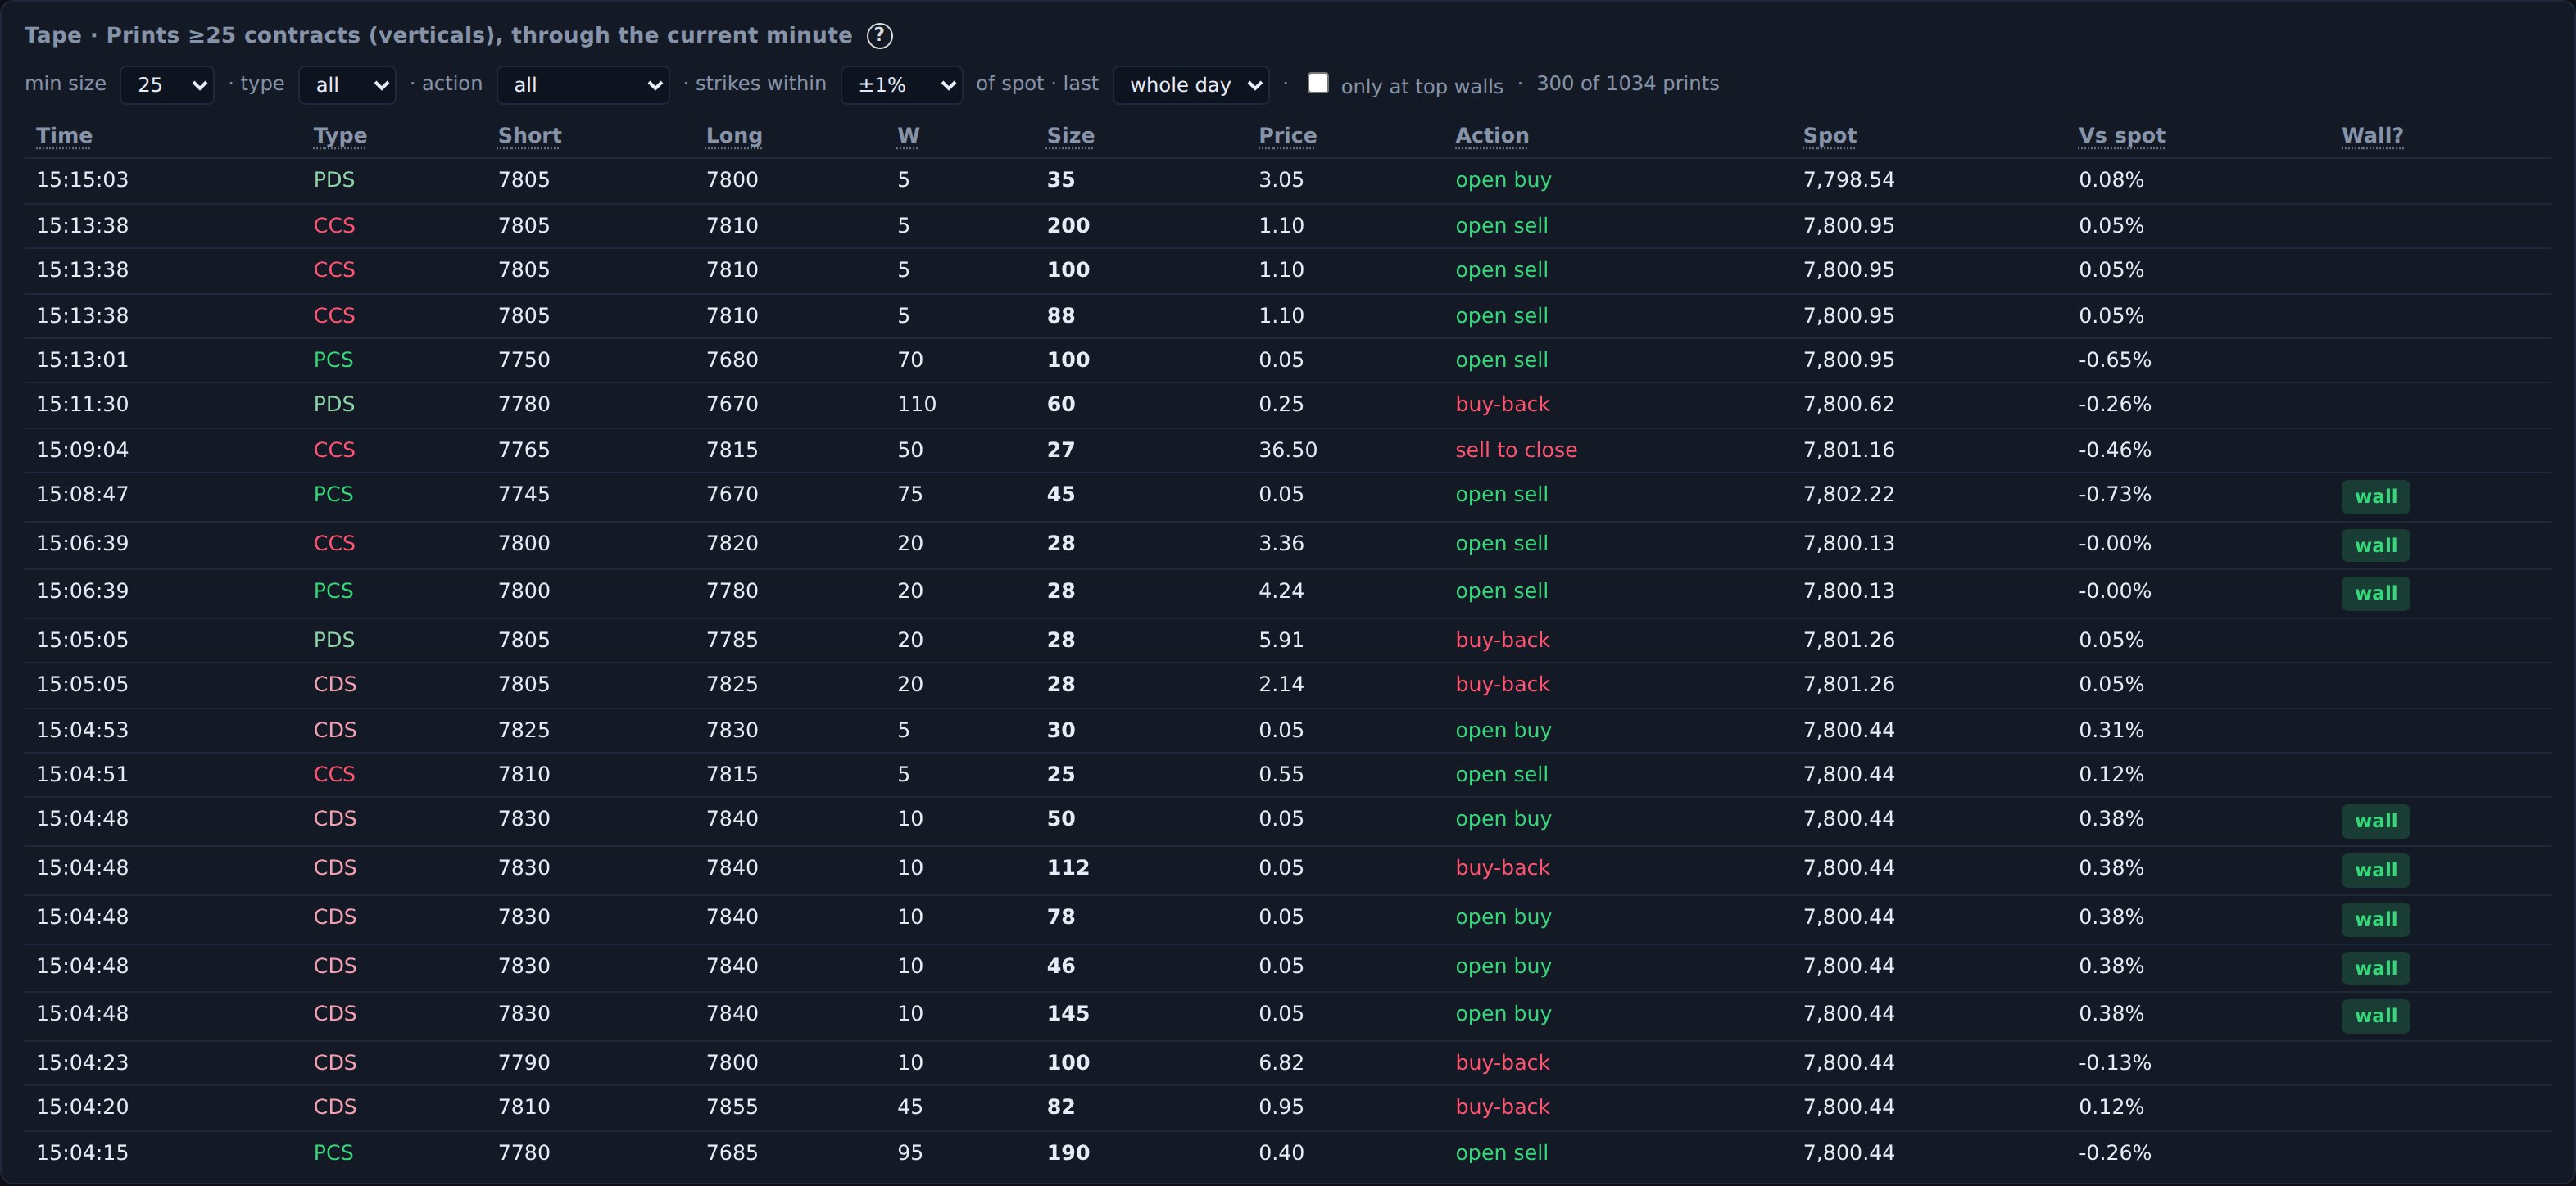
Task: Open the whole day time range dropdown
Action: (1191, 85)
